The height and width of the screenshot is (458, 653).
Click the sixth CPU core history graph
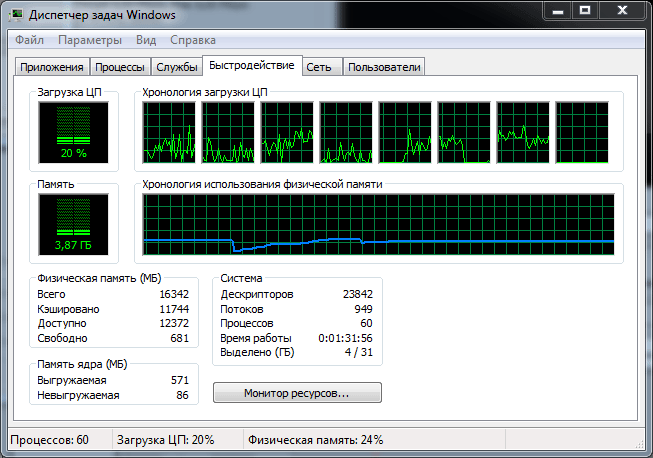(x=464, y=132)
